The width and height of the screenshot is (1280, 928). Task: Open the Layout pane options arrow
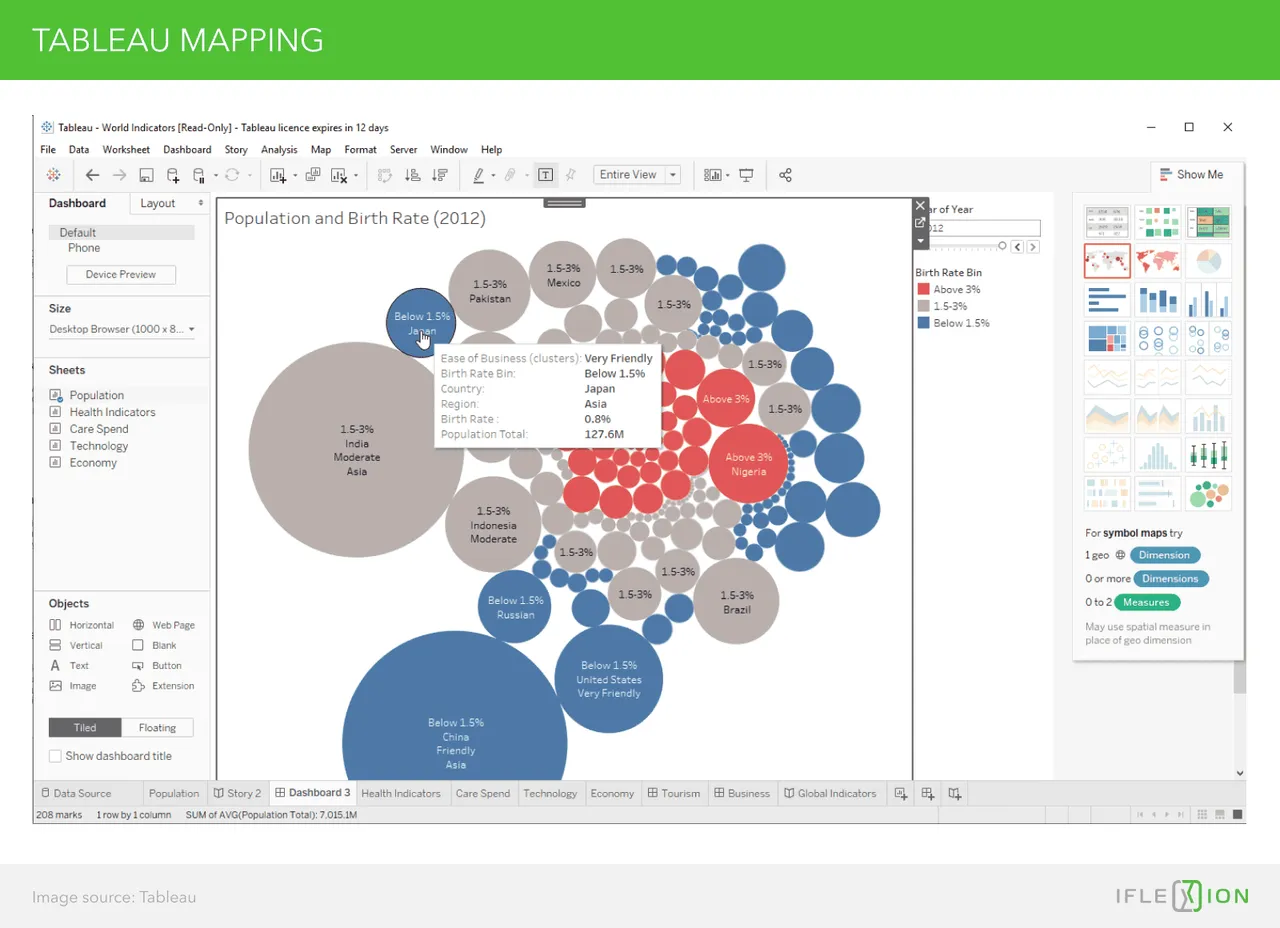pyautogui.click(x=201, y=203)
